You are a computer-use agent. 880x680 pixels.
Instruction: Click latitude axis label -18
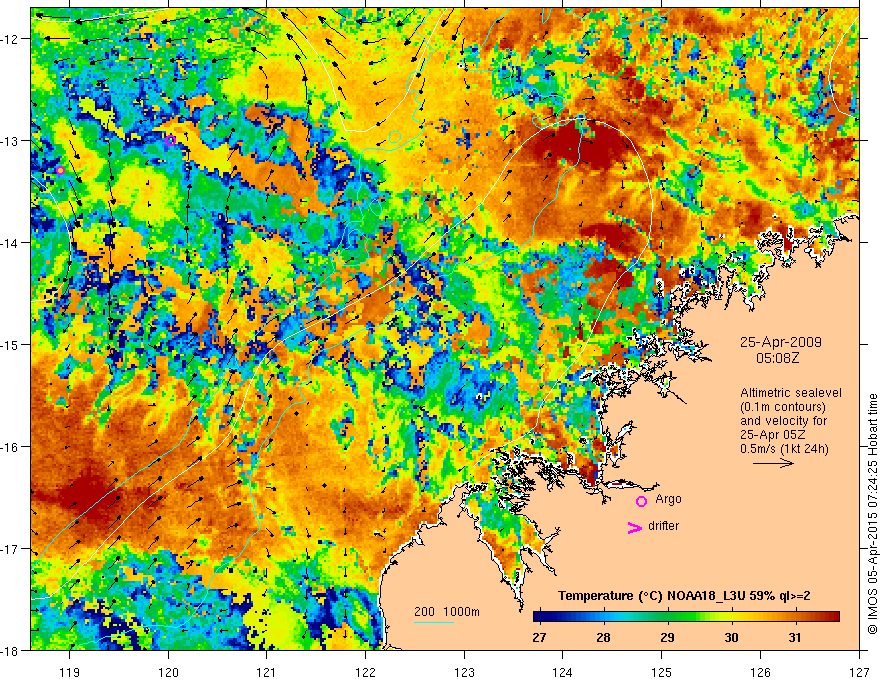(11, 650)
